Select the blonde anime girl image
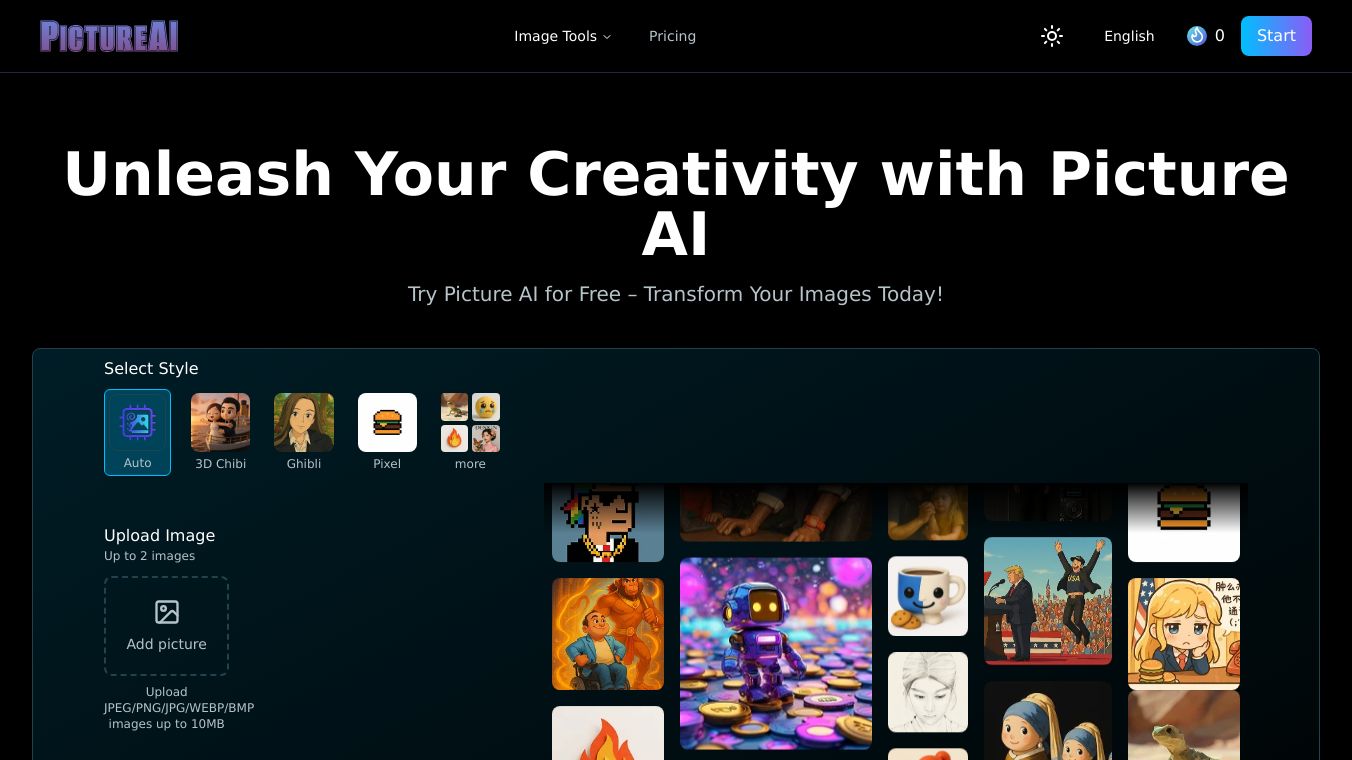This screenshot has width=1352, height=760. [x=1184, y=634]
